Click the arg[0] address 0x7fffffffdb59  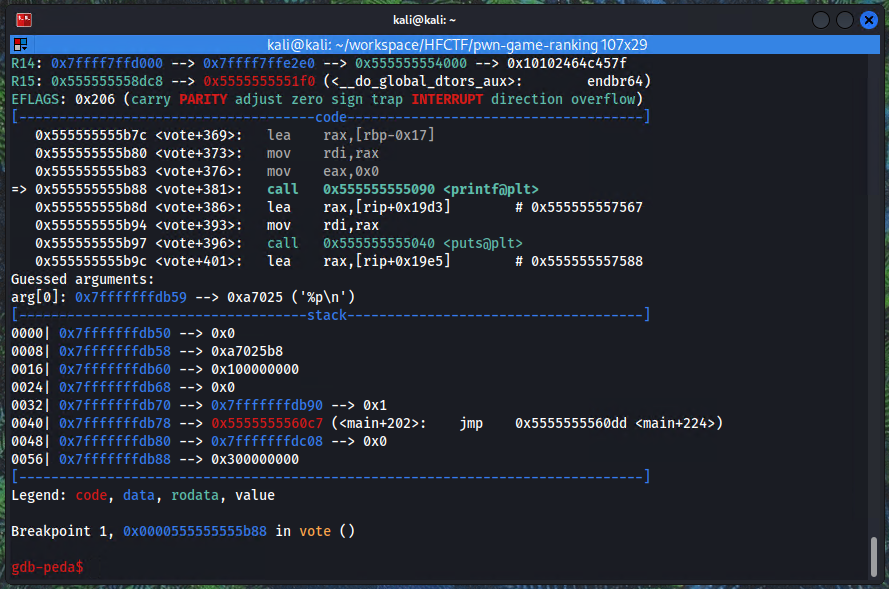[130, 298]
